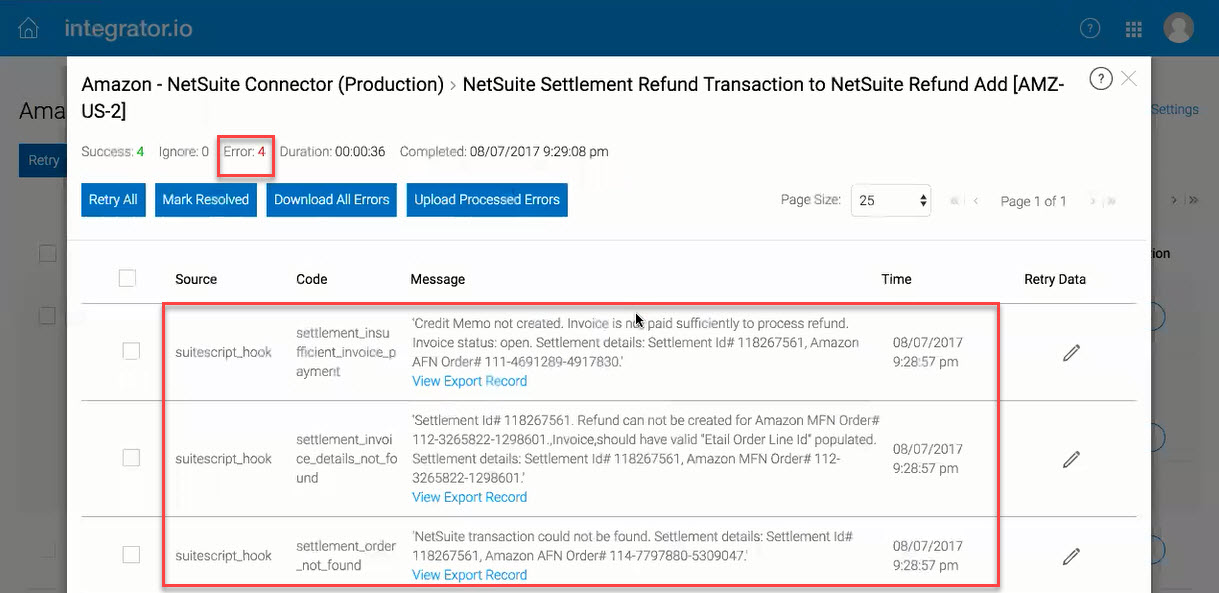The image size is (1219, 593).
Task: Edit retry data for settlement_order_not_found error
Action: (1071, 555)
